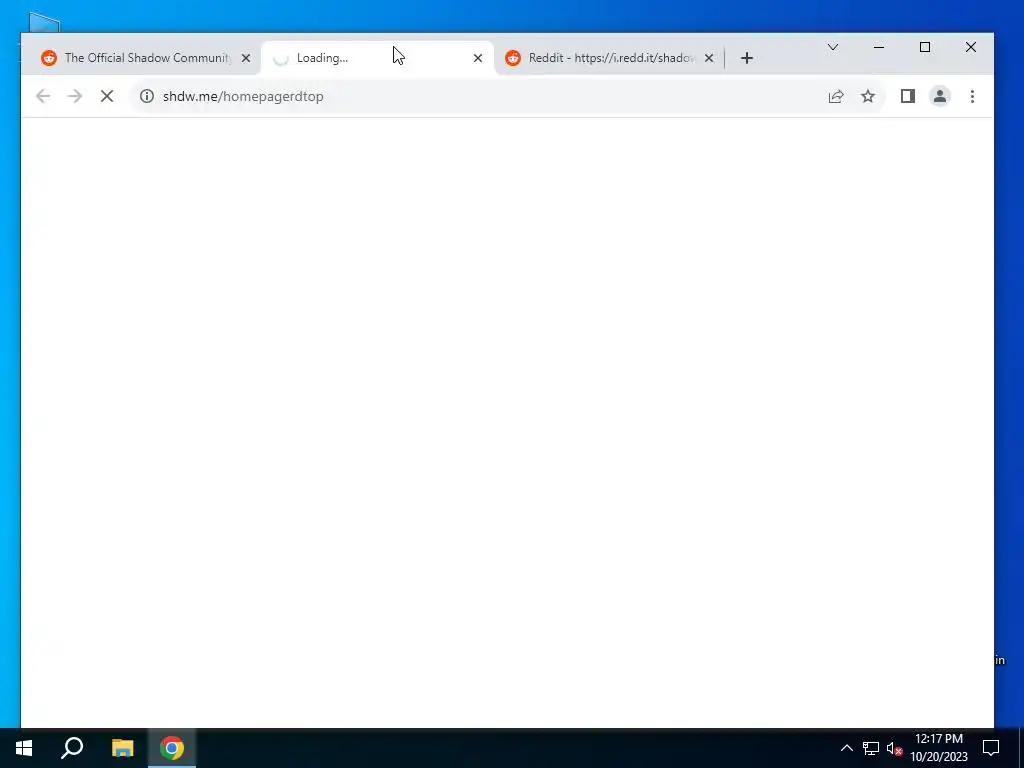This screenshot has width=1024, height=768.
Task: Close the Loading tab
Action: (477, 58)
